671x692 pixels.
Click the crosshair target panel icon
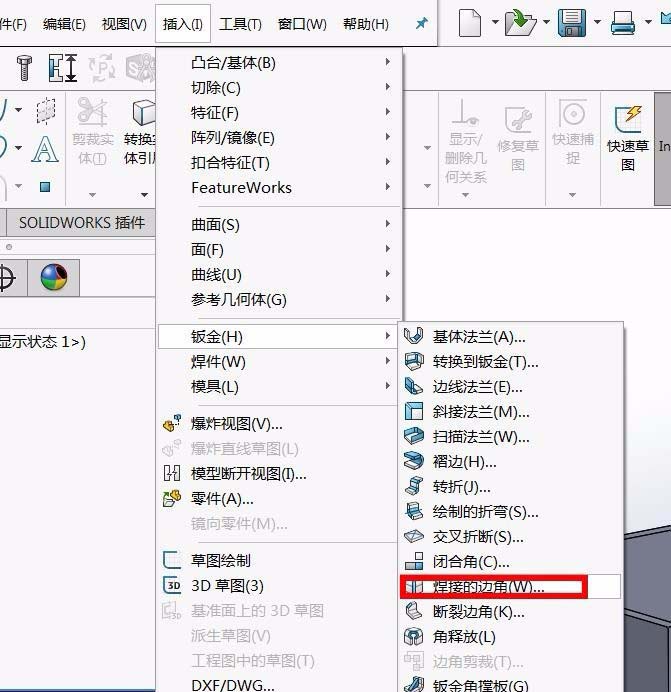(x=6, y=278)
